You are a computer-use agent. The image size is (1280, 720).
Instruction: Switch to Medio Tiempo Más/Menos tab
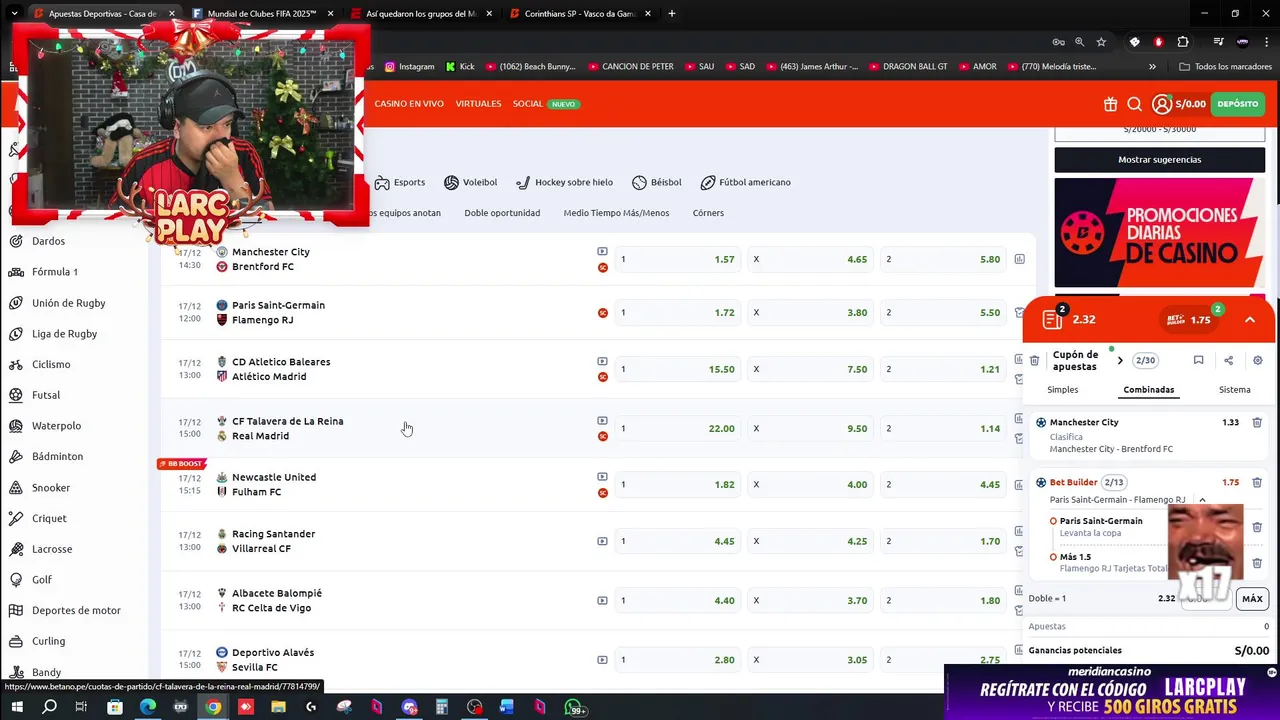coord(616,213)
